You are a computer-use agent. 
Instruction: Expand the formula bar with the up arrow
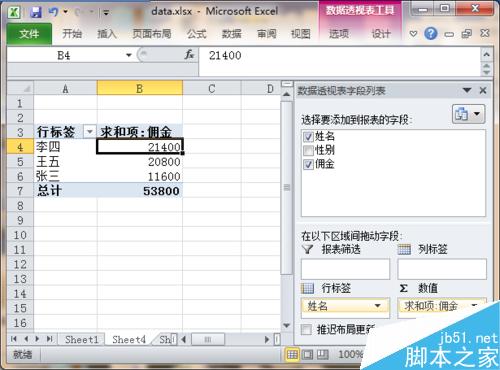point(486,54)
